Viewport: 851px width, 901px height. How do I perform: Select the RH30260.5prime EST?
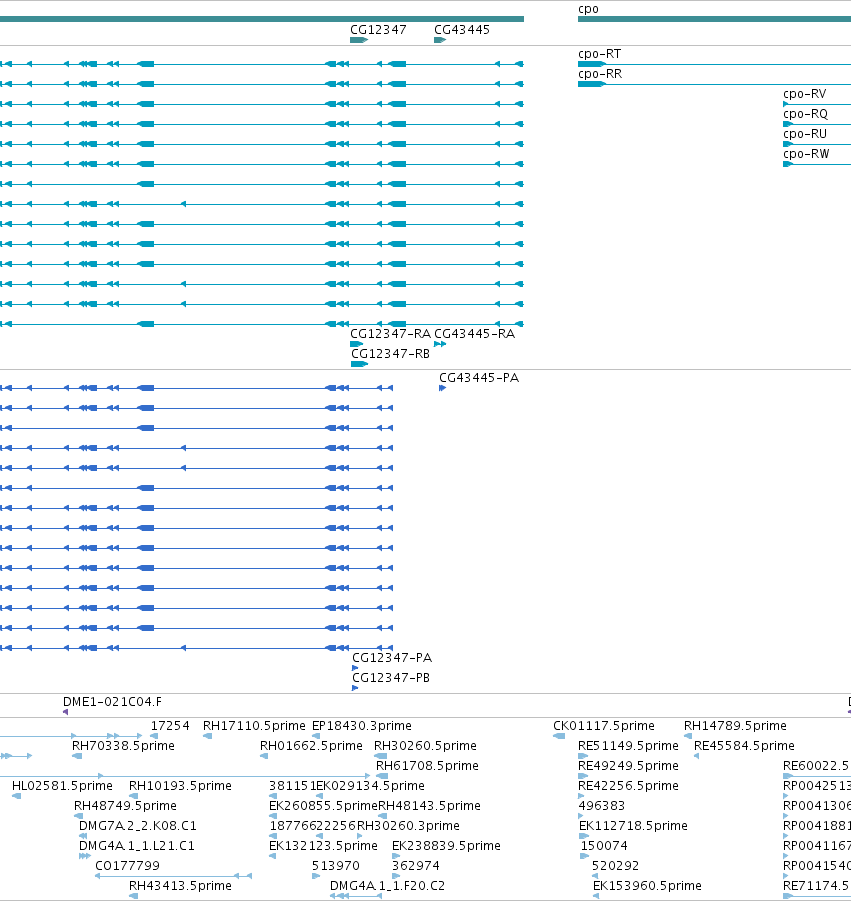pyautogui.click(x=425, y=746)
